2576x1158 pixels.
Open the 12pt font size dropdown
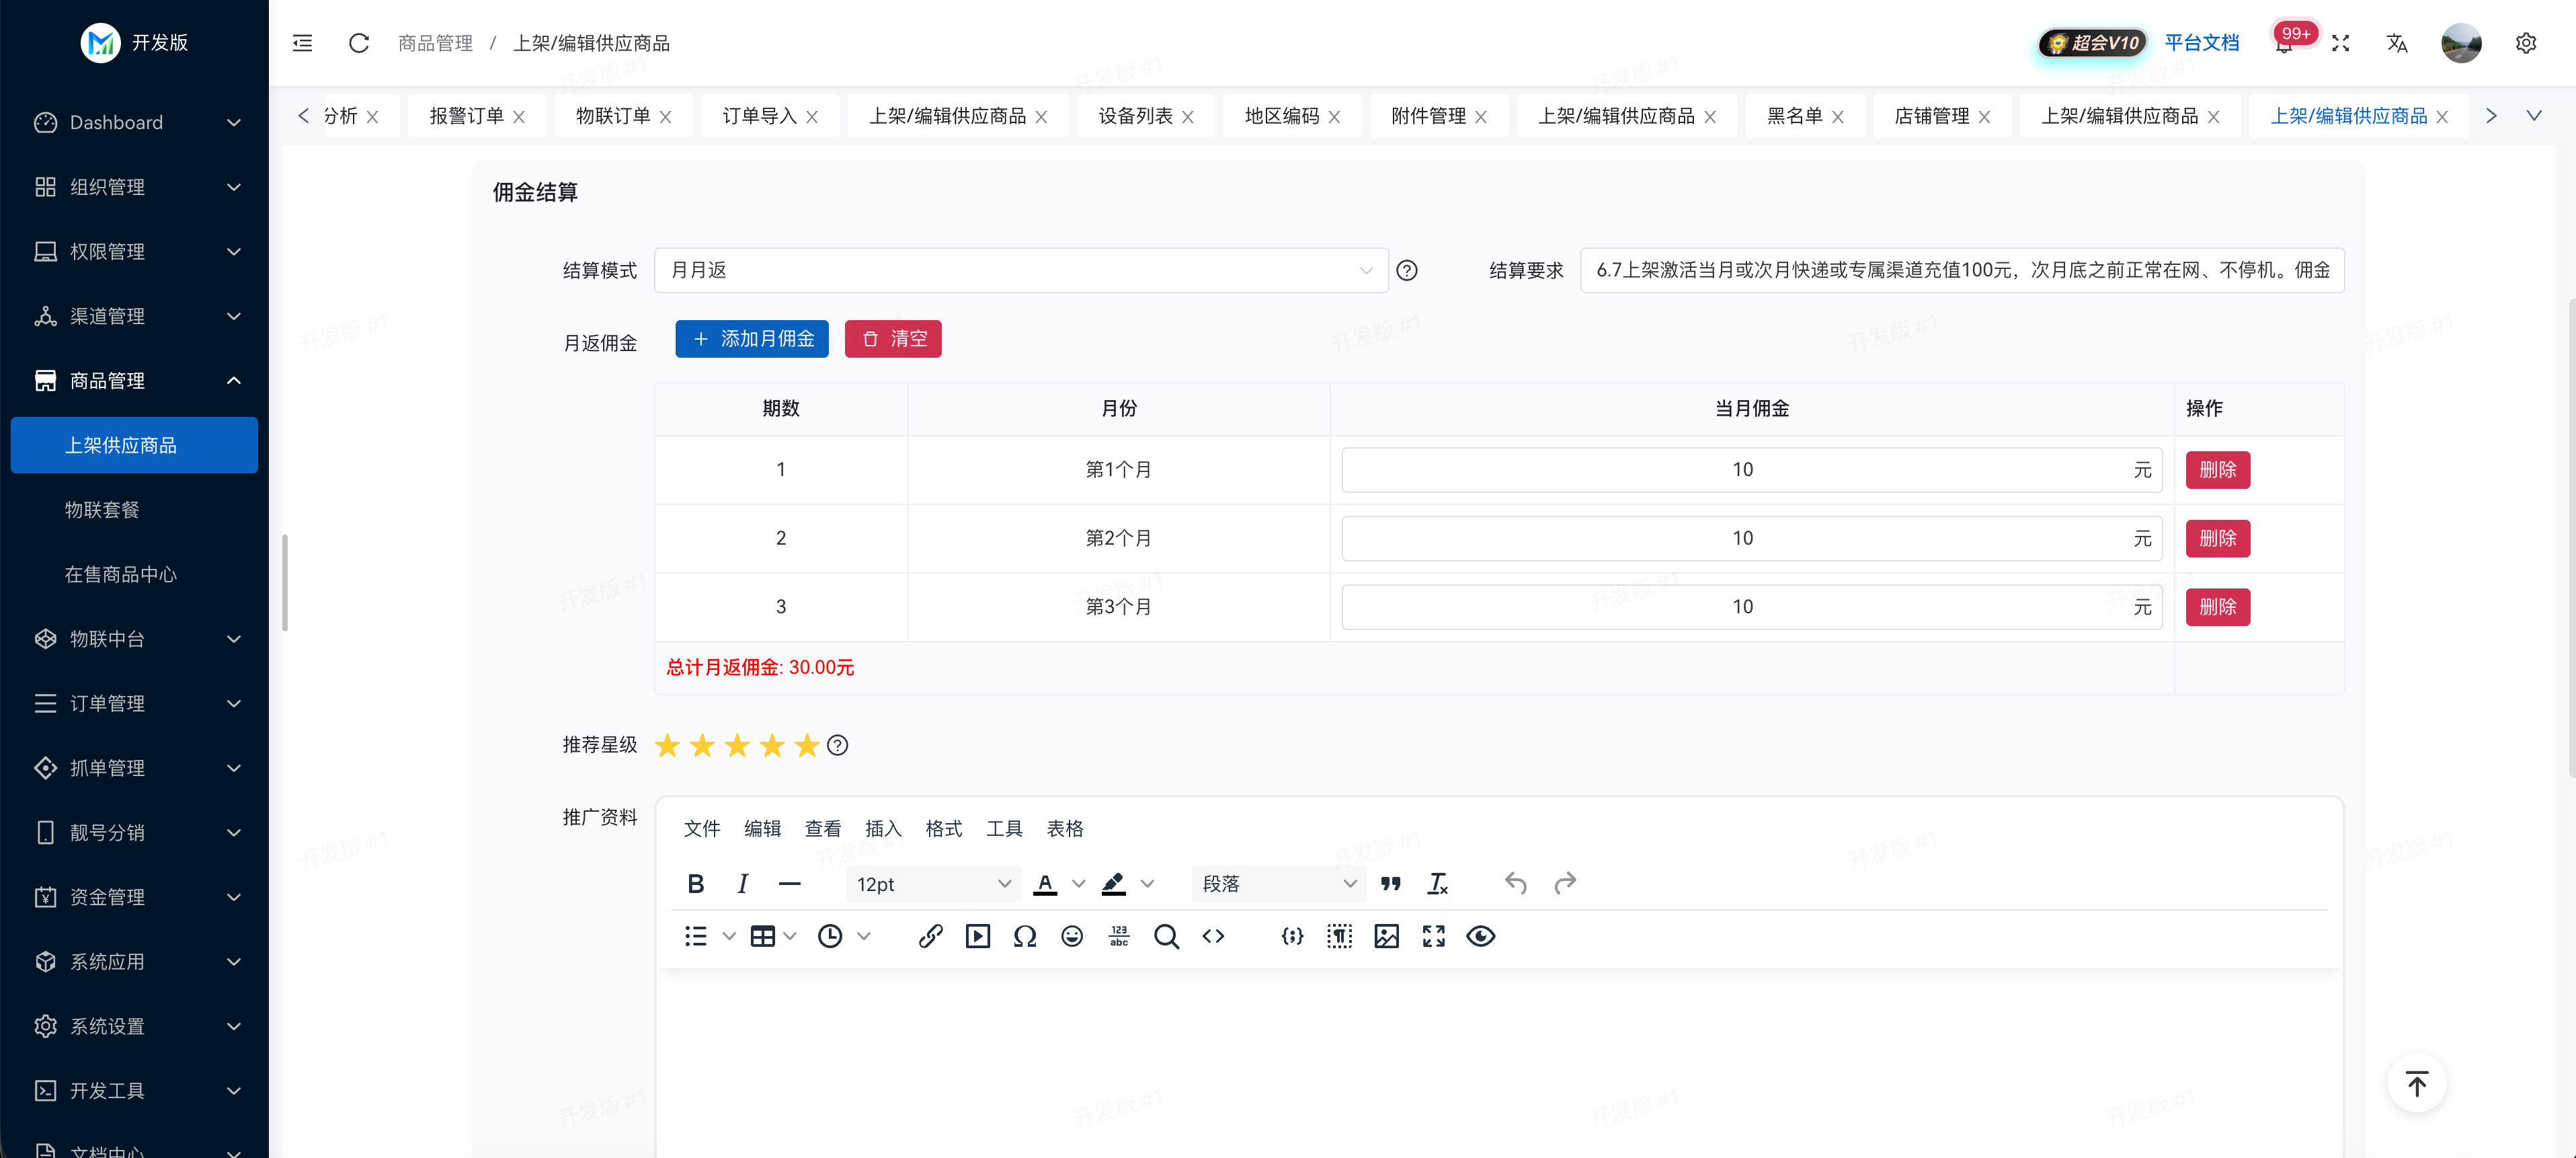(x=932, y=884)
